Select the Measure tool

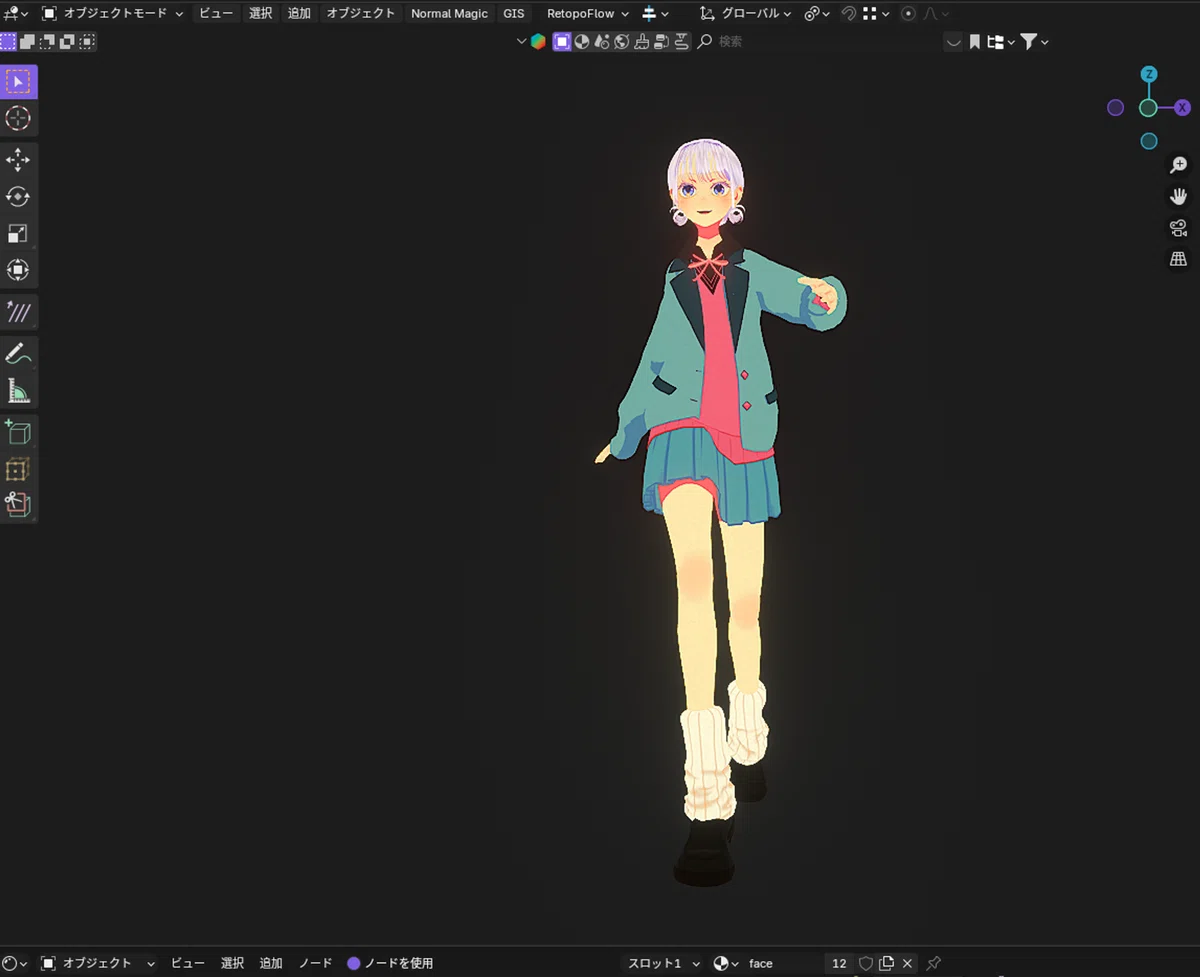(x=18, y=390)
